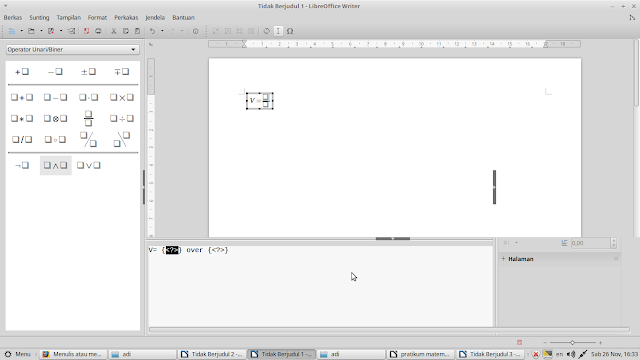Image resolution: width=640 pixels, height=360 pixels.
Task: Insert the plus-minus sign operator template
Action: [x=88, y=72]
